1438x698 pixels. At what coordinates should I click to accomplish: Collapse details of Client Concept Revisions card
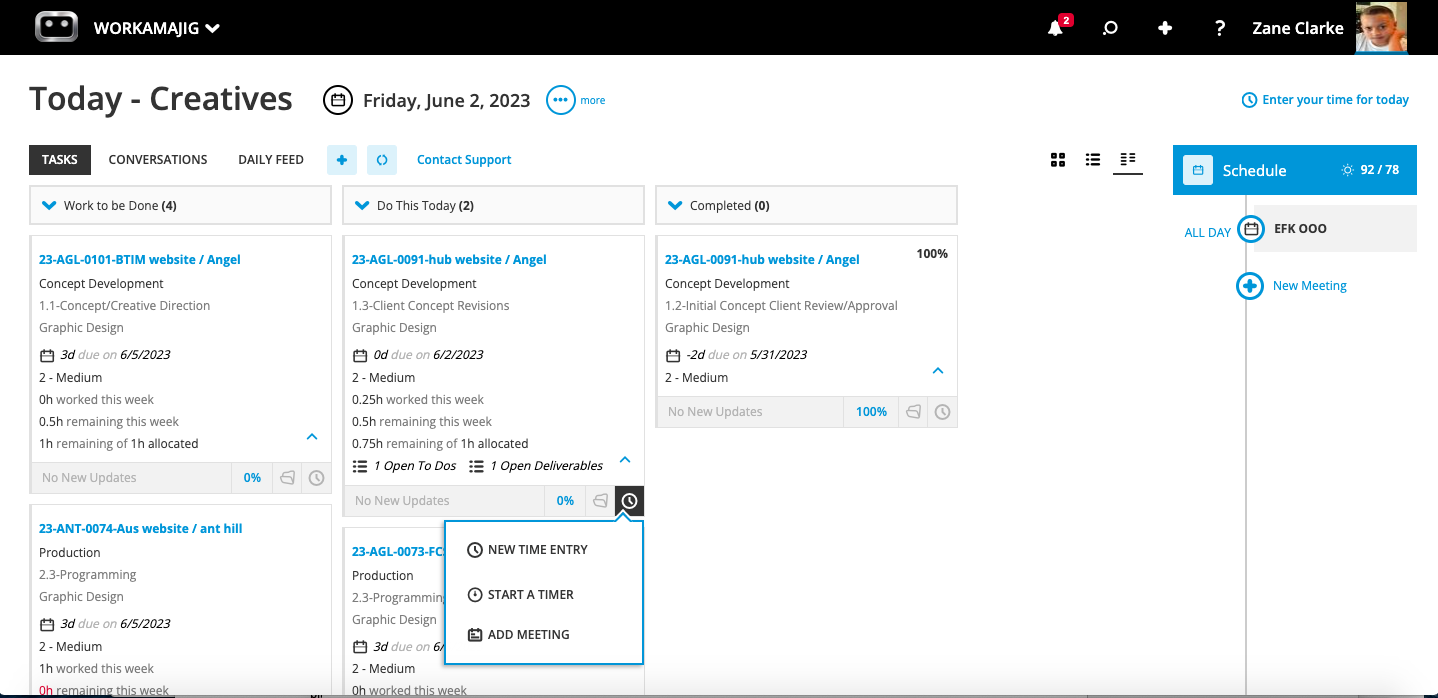[x=625, y=460]
